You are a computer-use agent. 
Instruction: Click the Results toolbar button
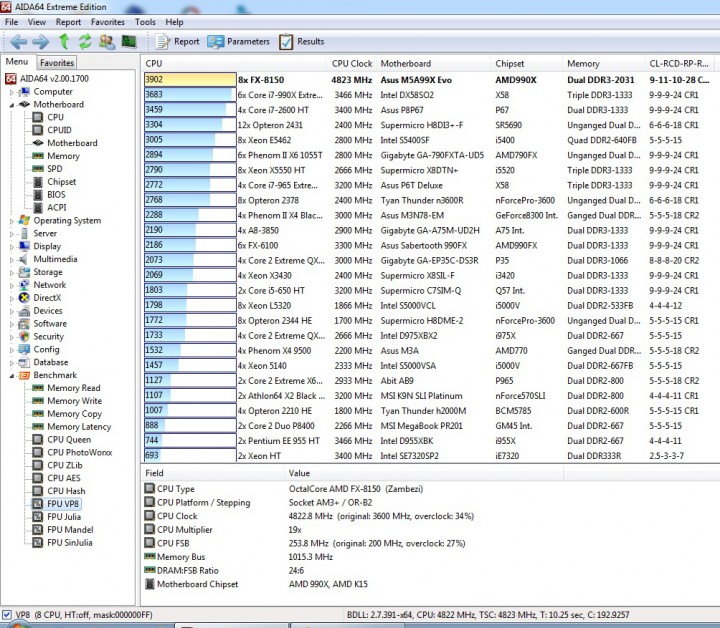coord(301,42)
